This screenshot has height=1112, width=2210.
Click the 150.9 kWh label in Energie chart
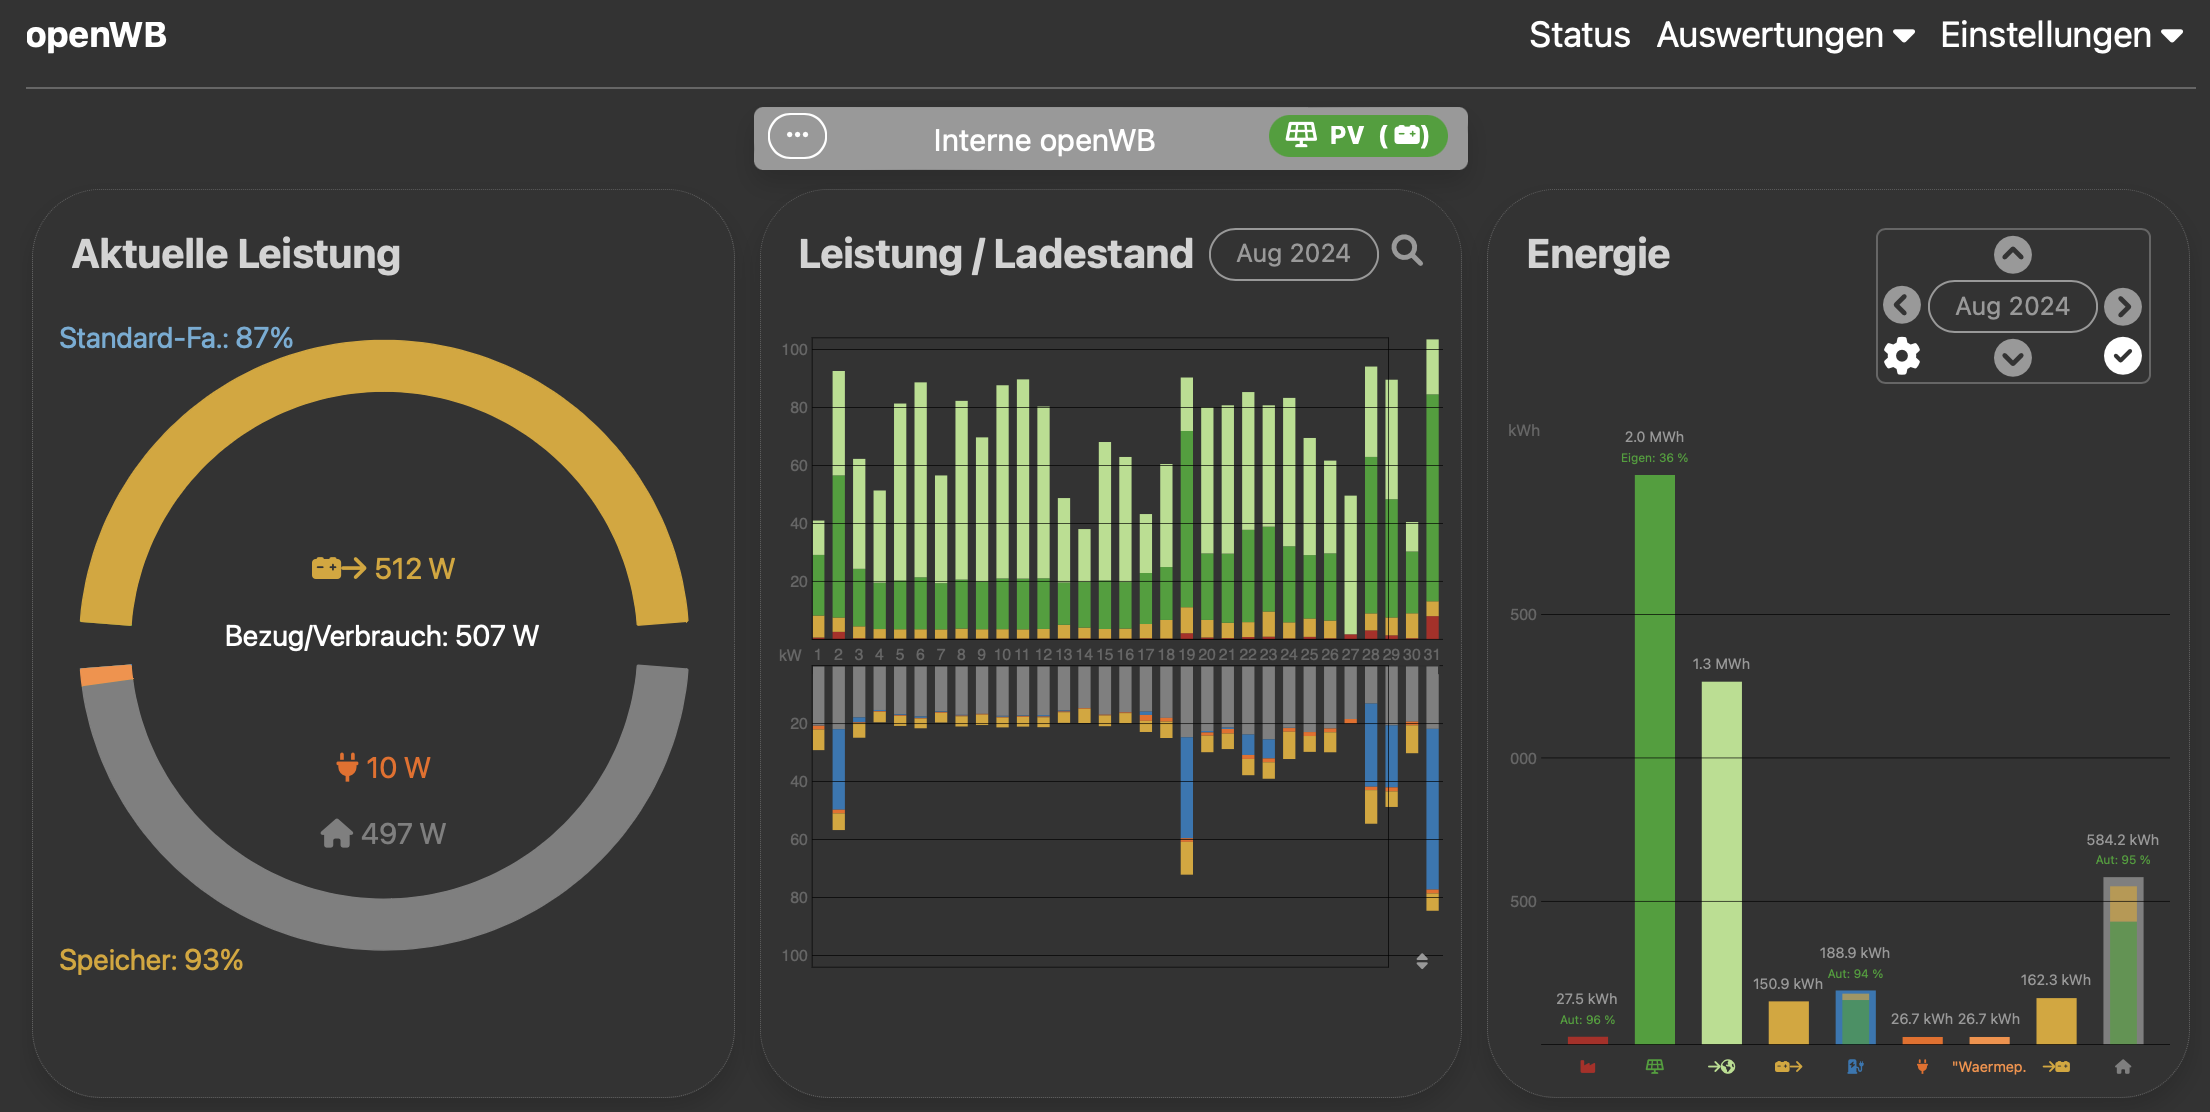(x=1787, y=984)
